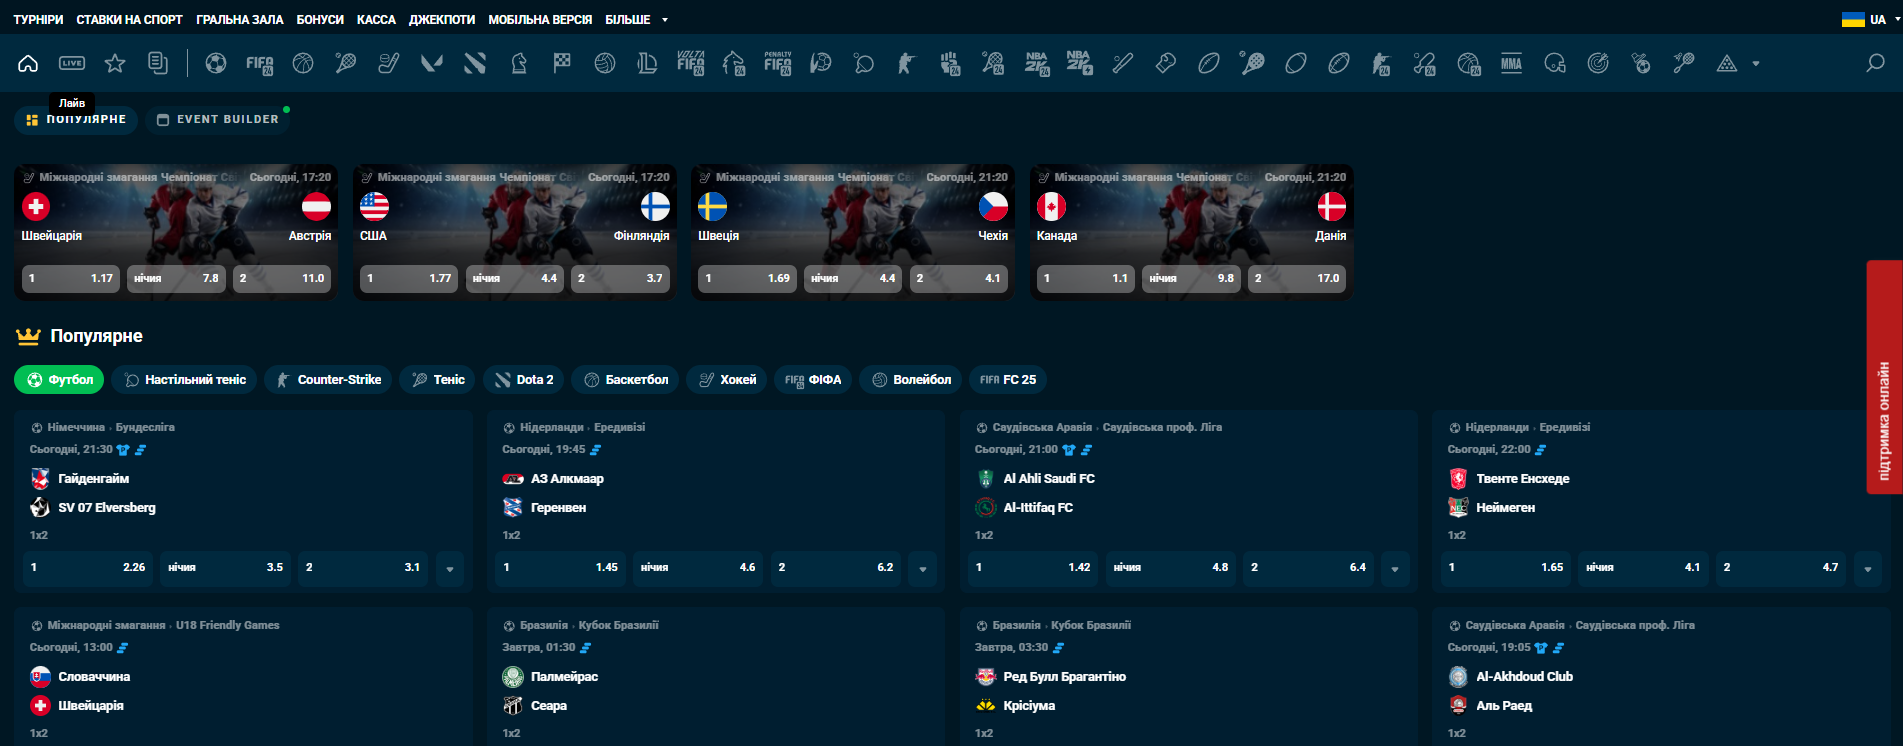Expand more markets for Гайденгайм match
This screenshot has height=746, width=1903.
[x=450, y=568]
